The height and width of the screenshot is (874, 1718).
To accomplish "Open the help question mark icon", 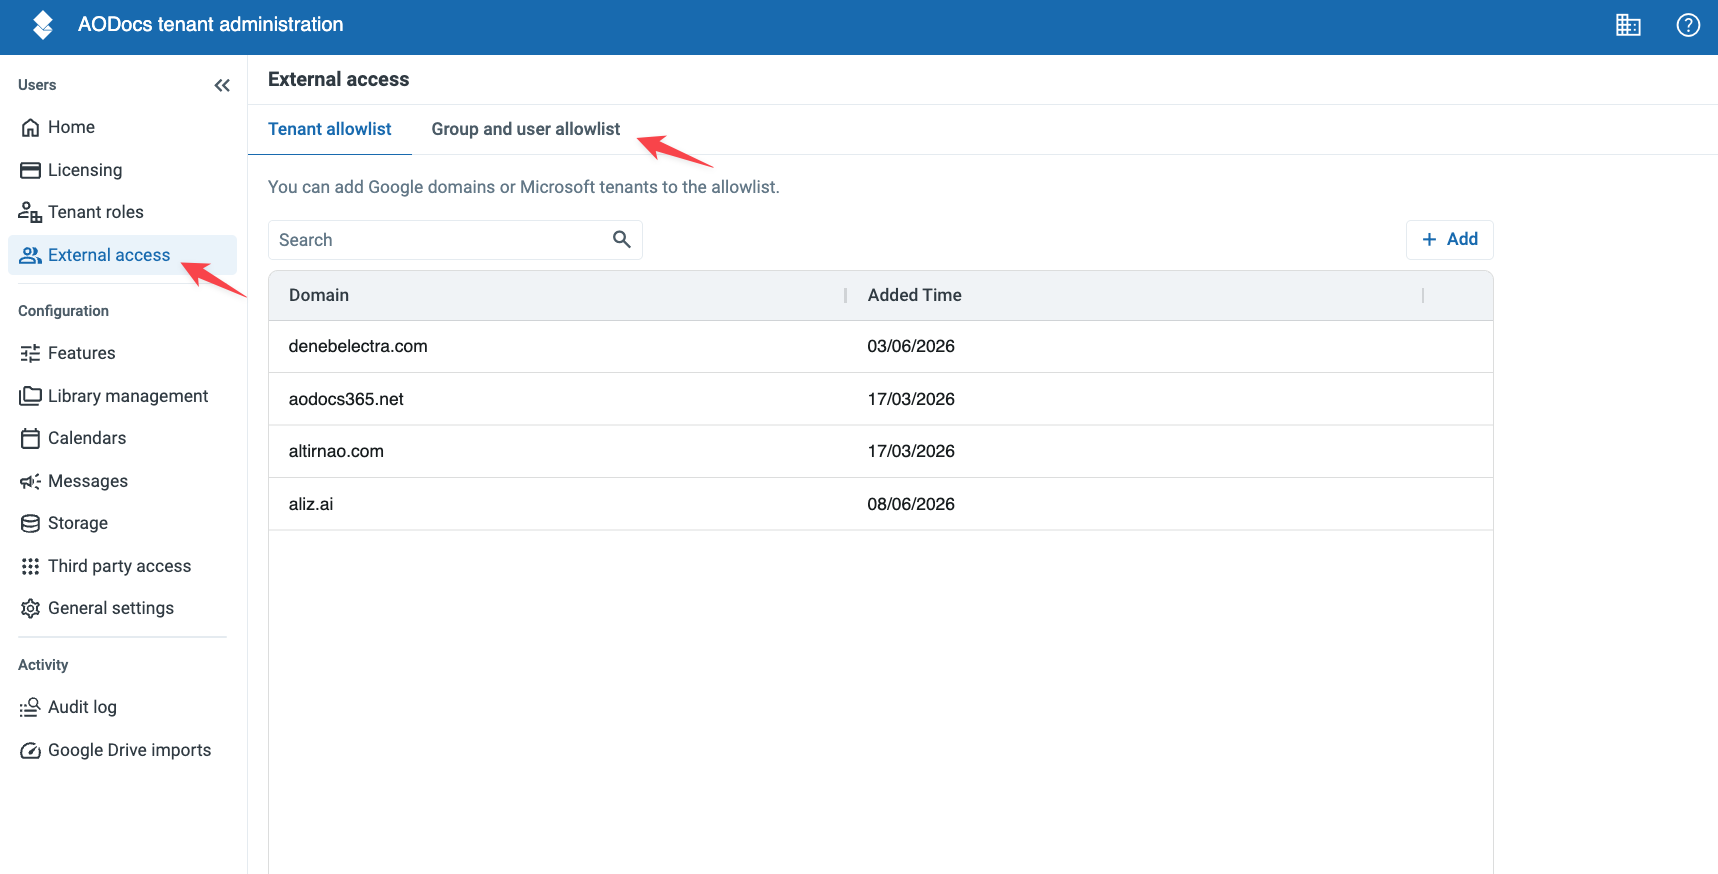I will click(1688, 25).
